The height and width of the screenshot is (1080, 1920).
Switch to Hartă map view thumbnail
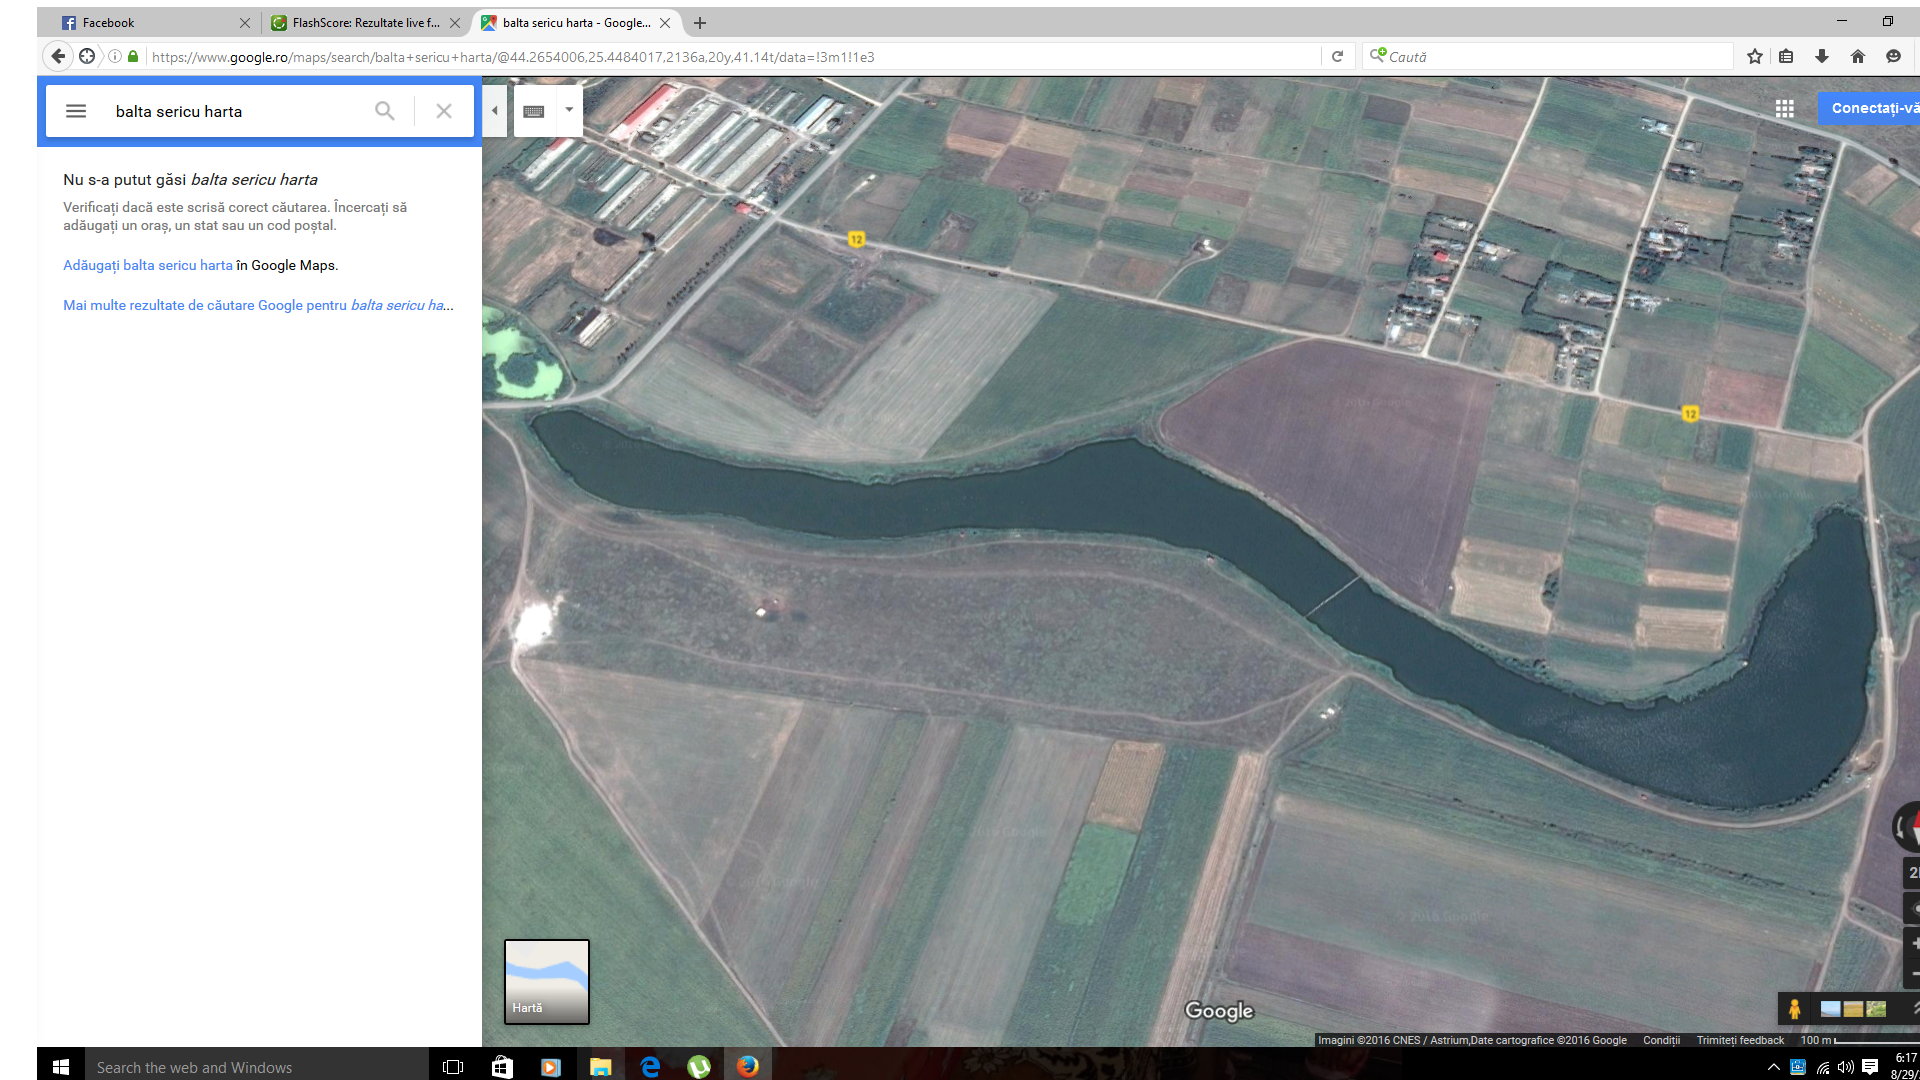546,980
